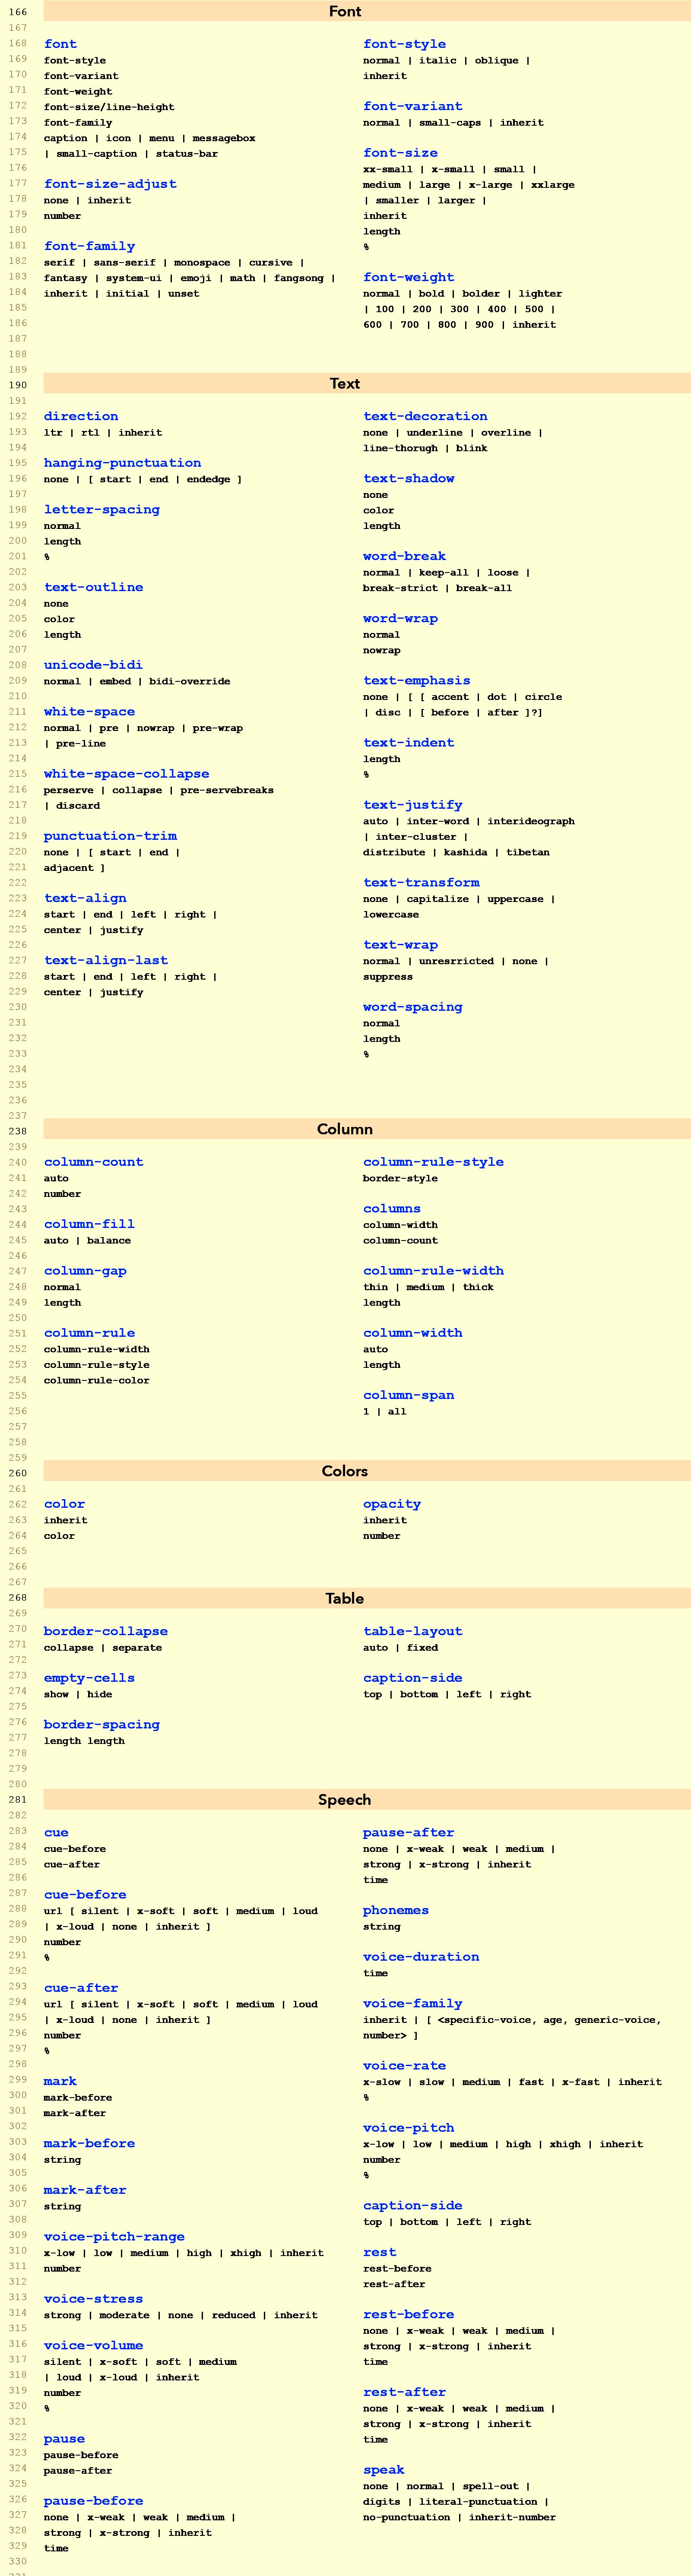Click the opacity property heading
This screenshot has height=2576, width=691.
coord(392,1504)
